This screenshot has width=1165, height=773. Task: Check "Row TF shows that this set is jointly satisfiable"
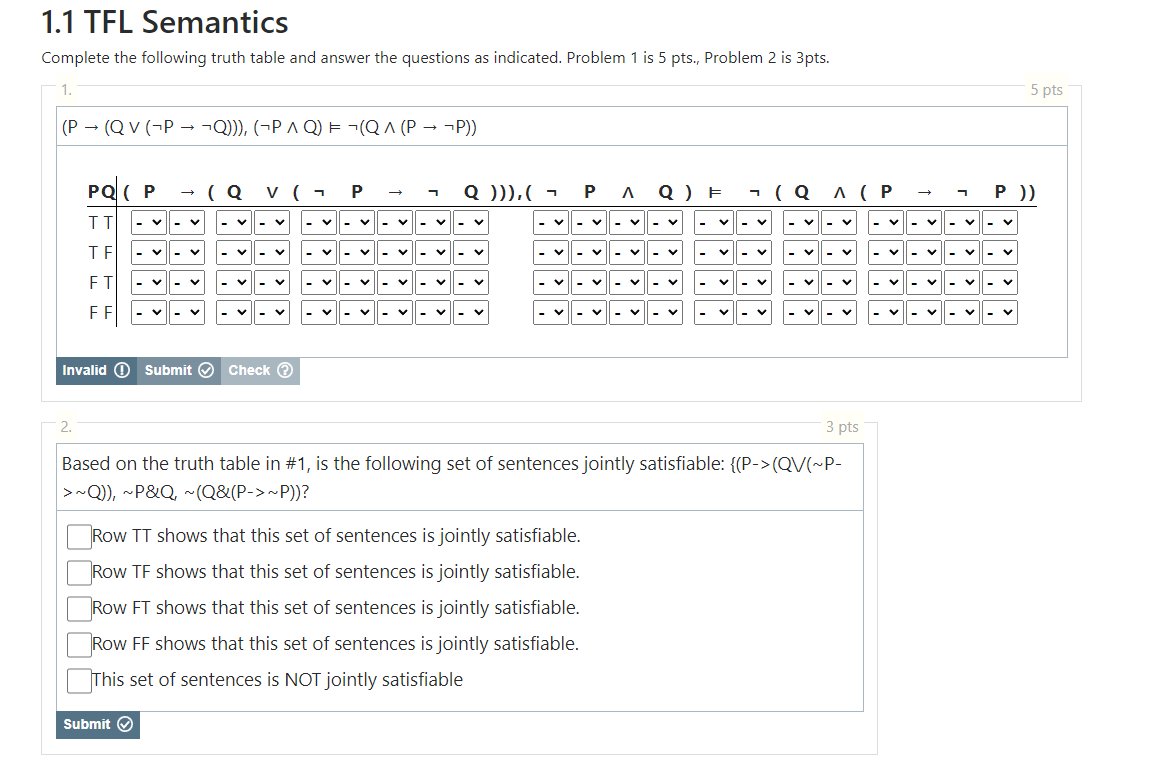click(78, 572)
